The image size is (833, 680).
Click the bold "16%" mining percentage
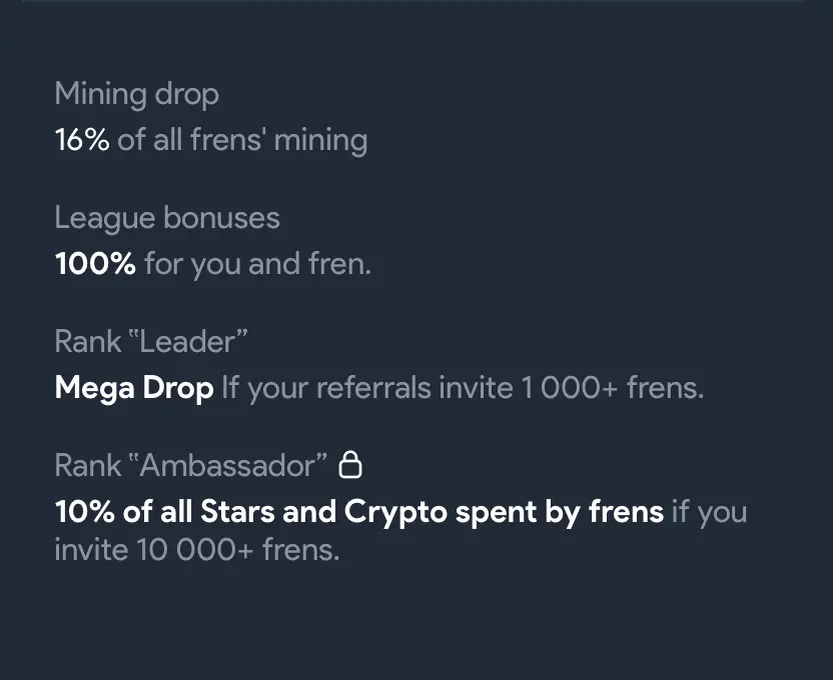pos(82,140)
